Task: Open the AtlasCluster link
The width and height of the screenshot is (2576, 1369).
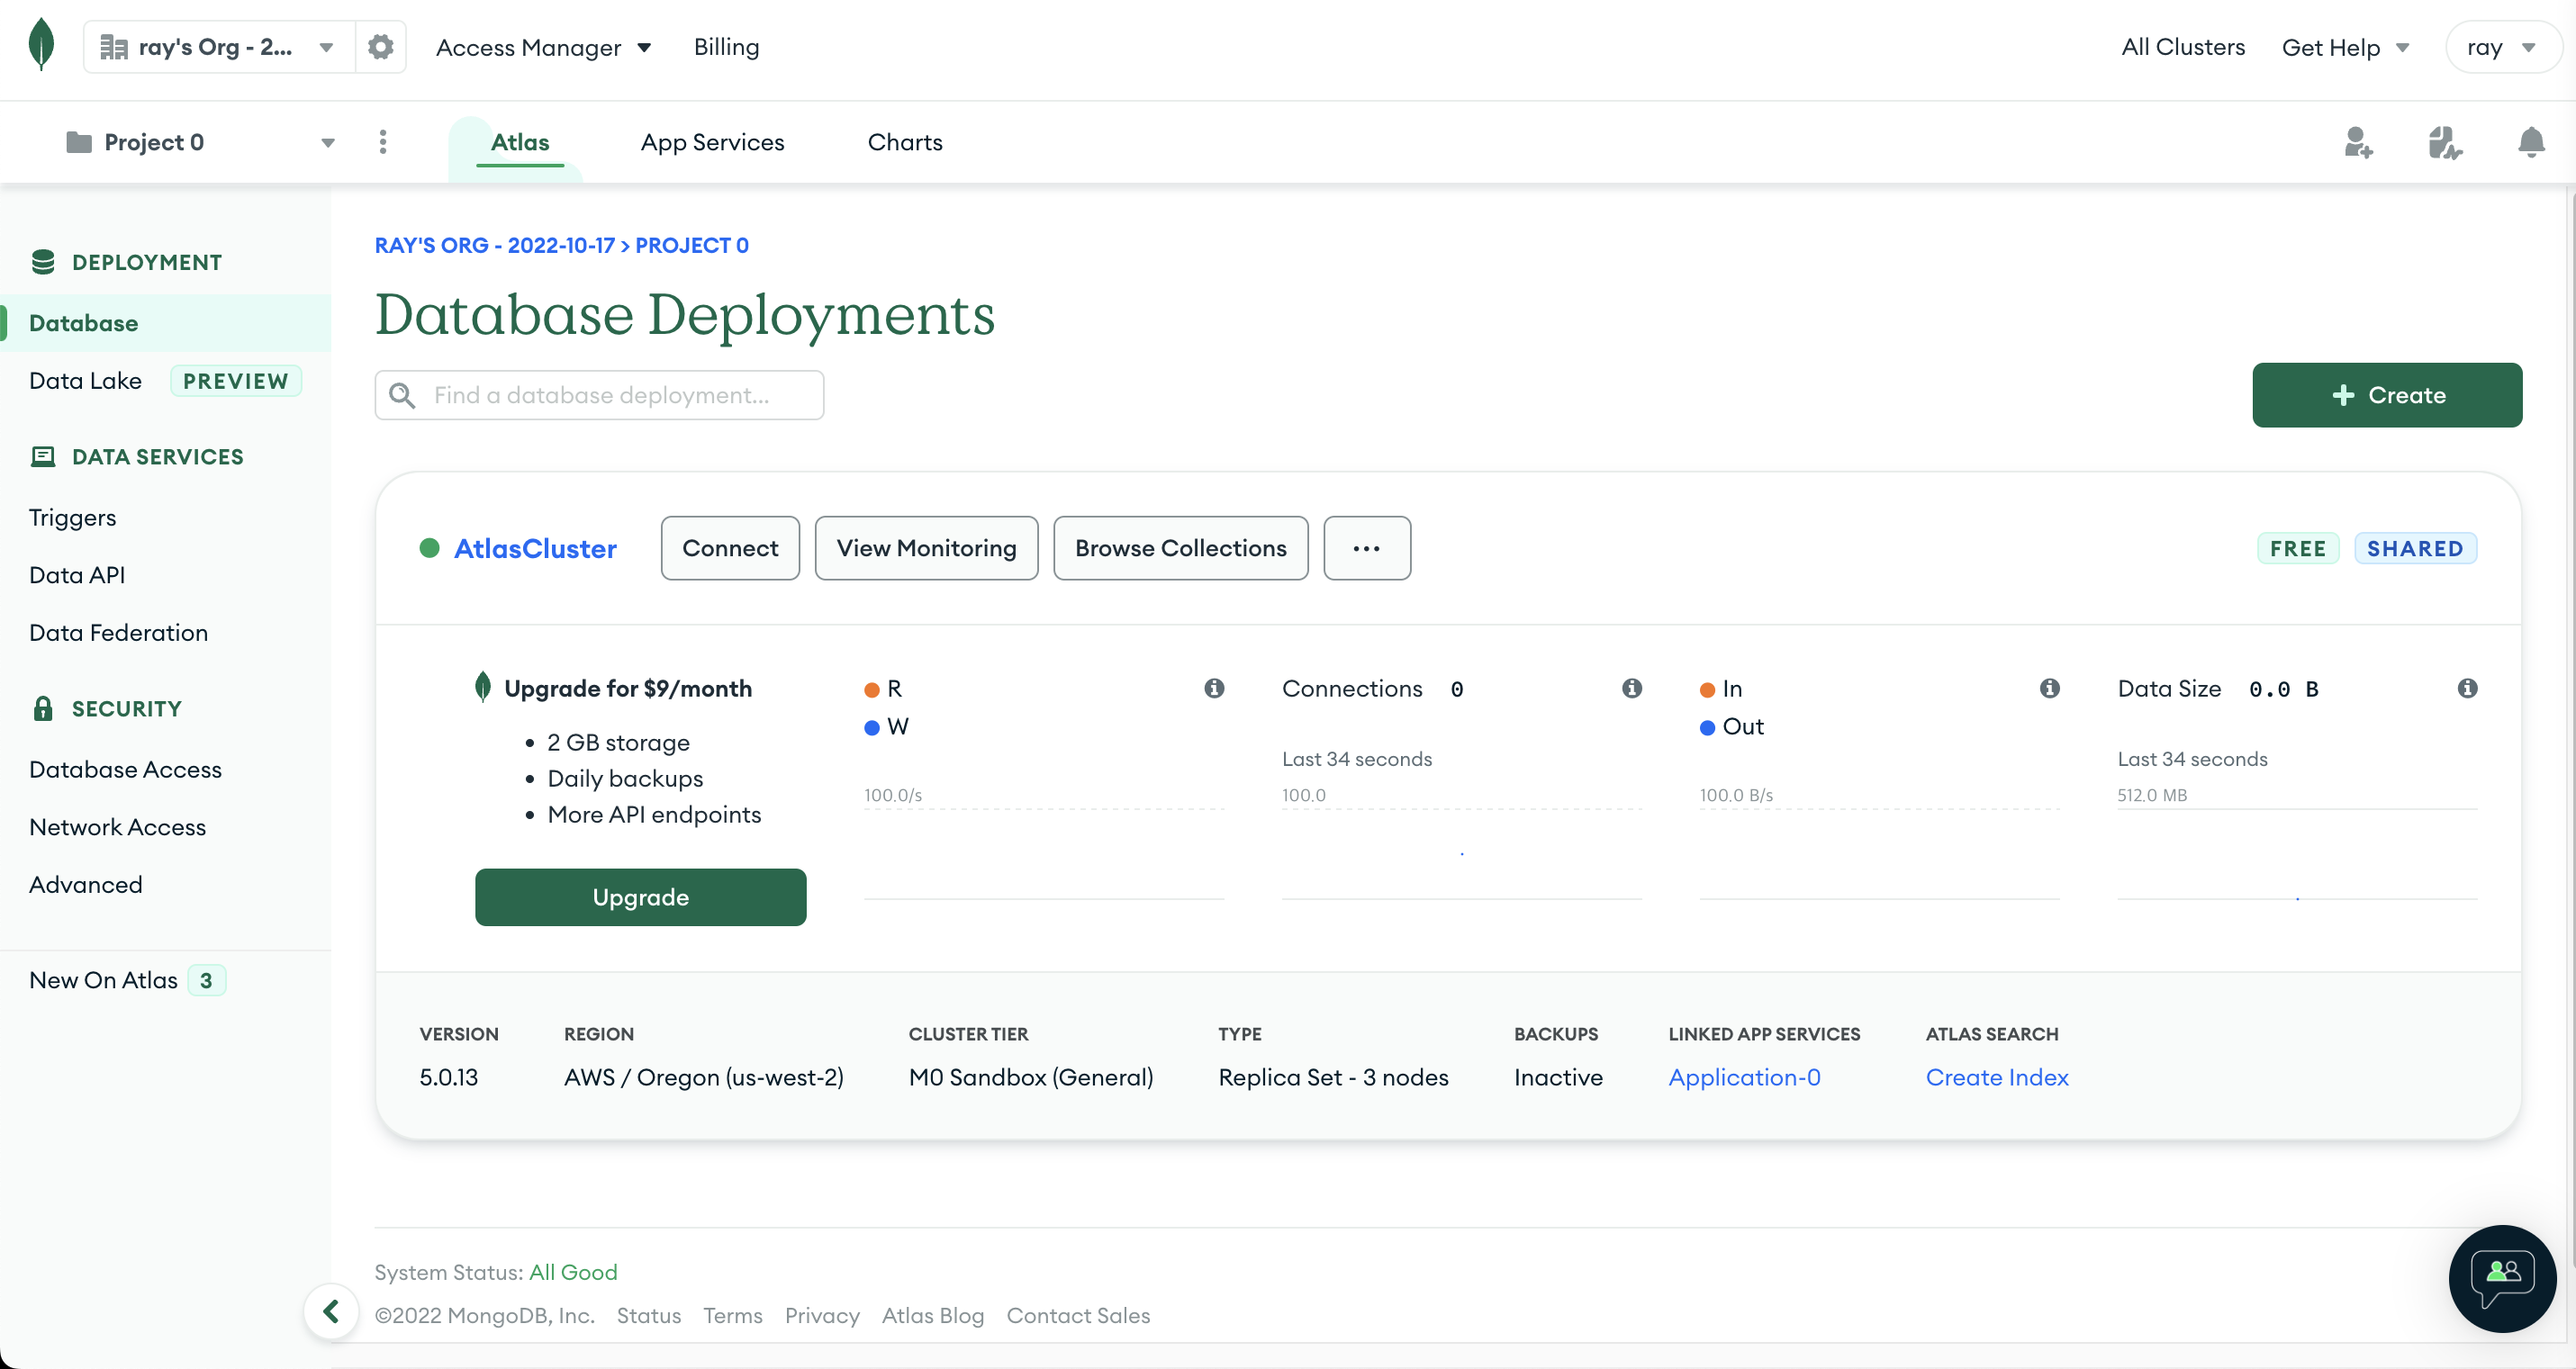Action: point(535,548)
